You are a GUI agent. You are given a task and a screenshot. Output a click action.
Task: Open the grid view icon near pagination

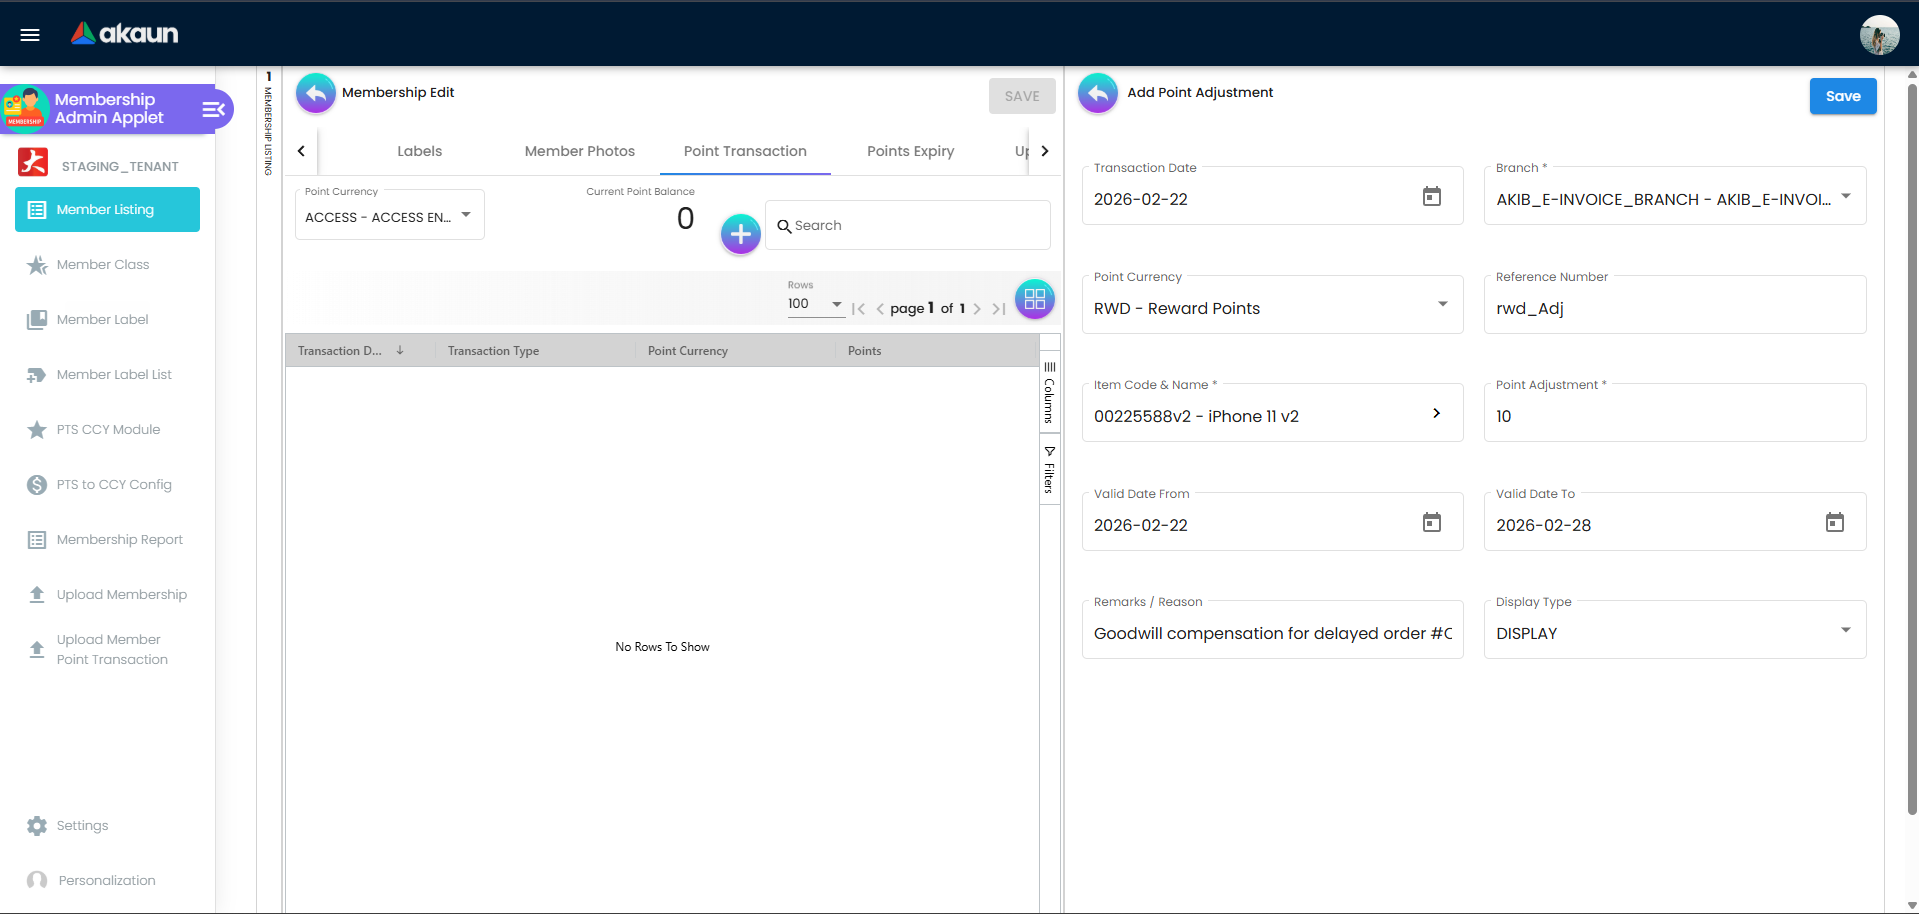coord(1035,298)
